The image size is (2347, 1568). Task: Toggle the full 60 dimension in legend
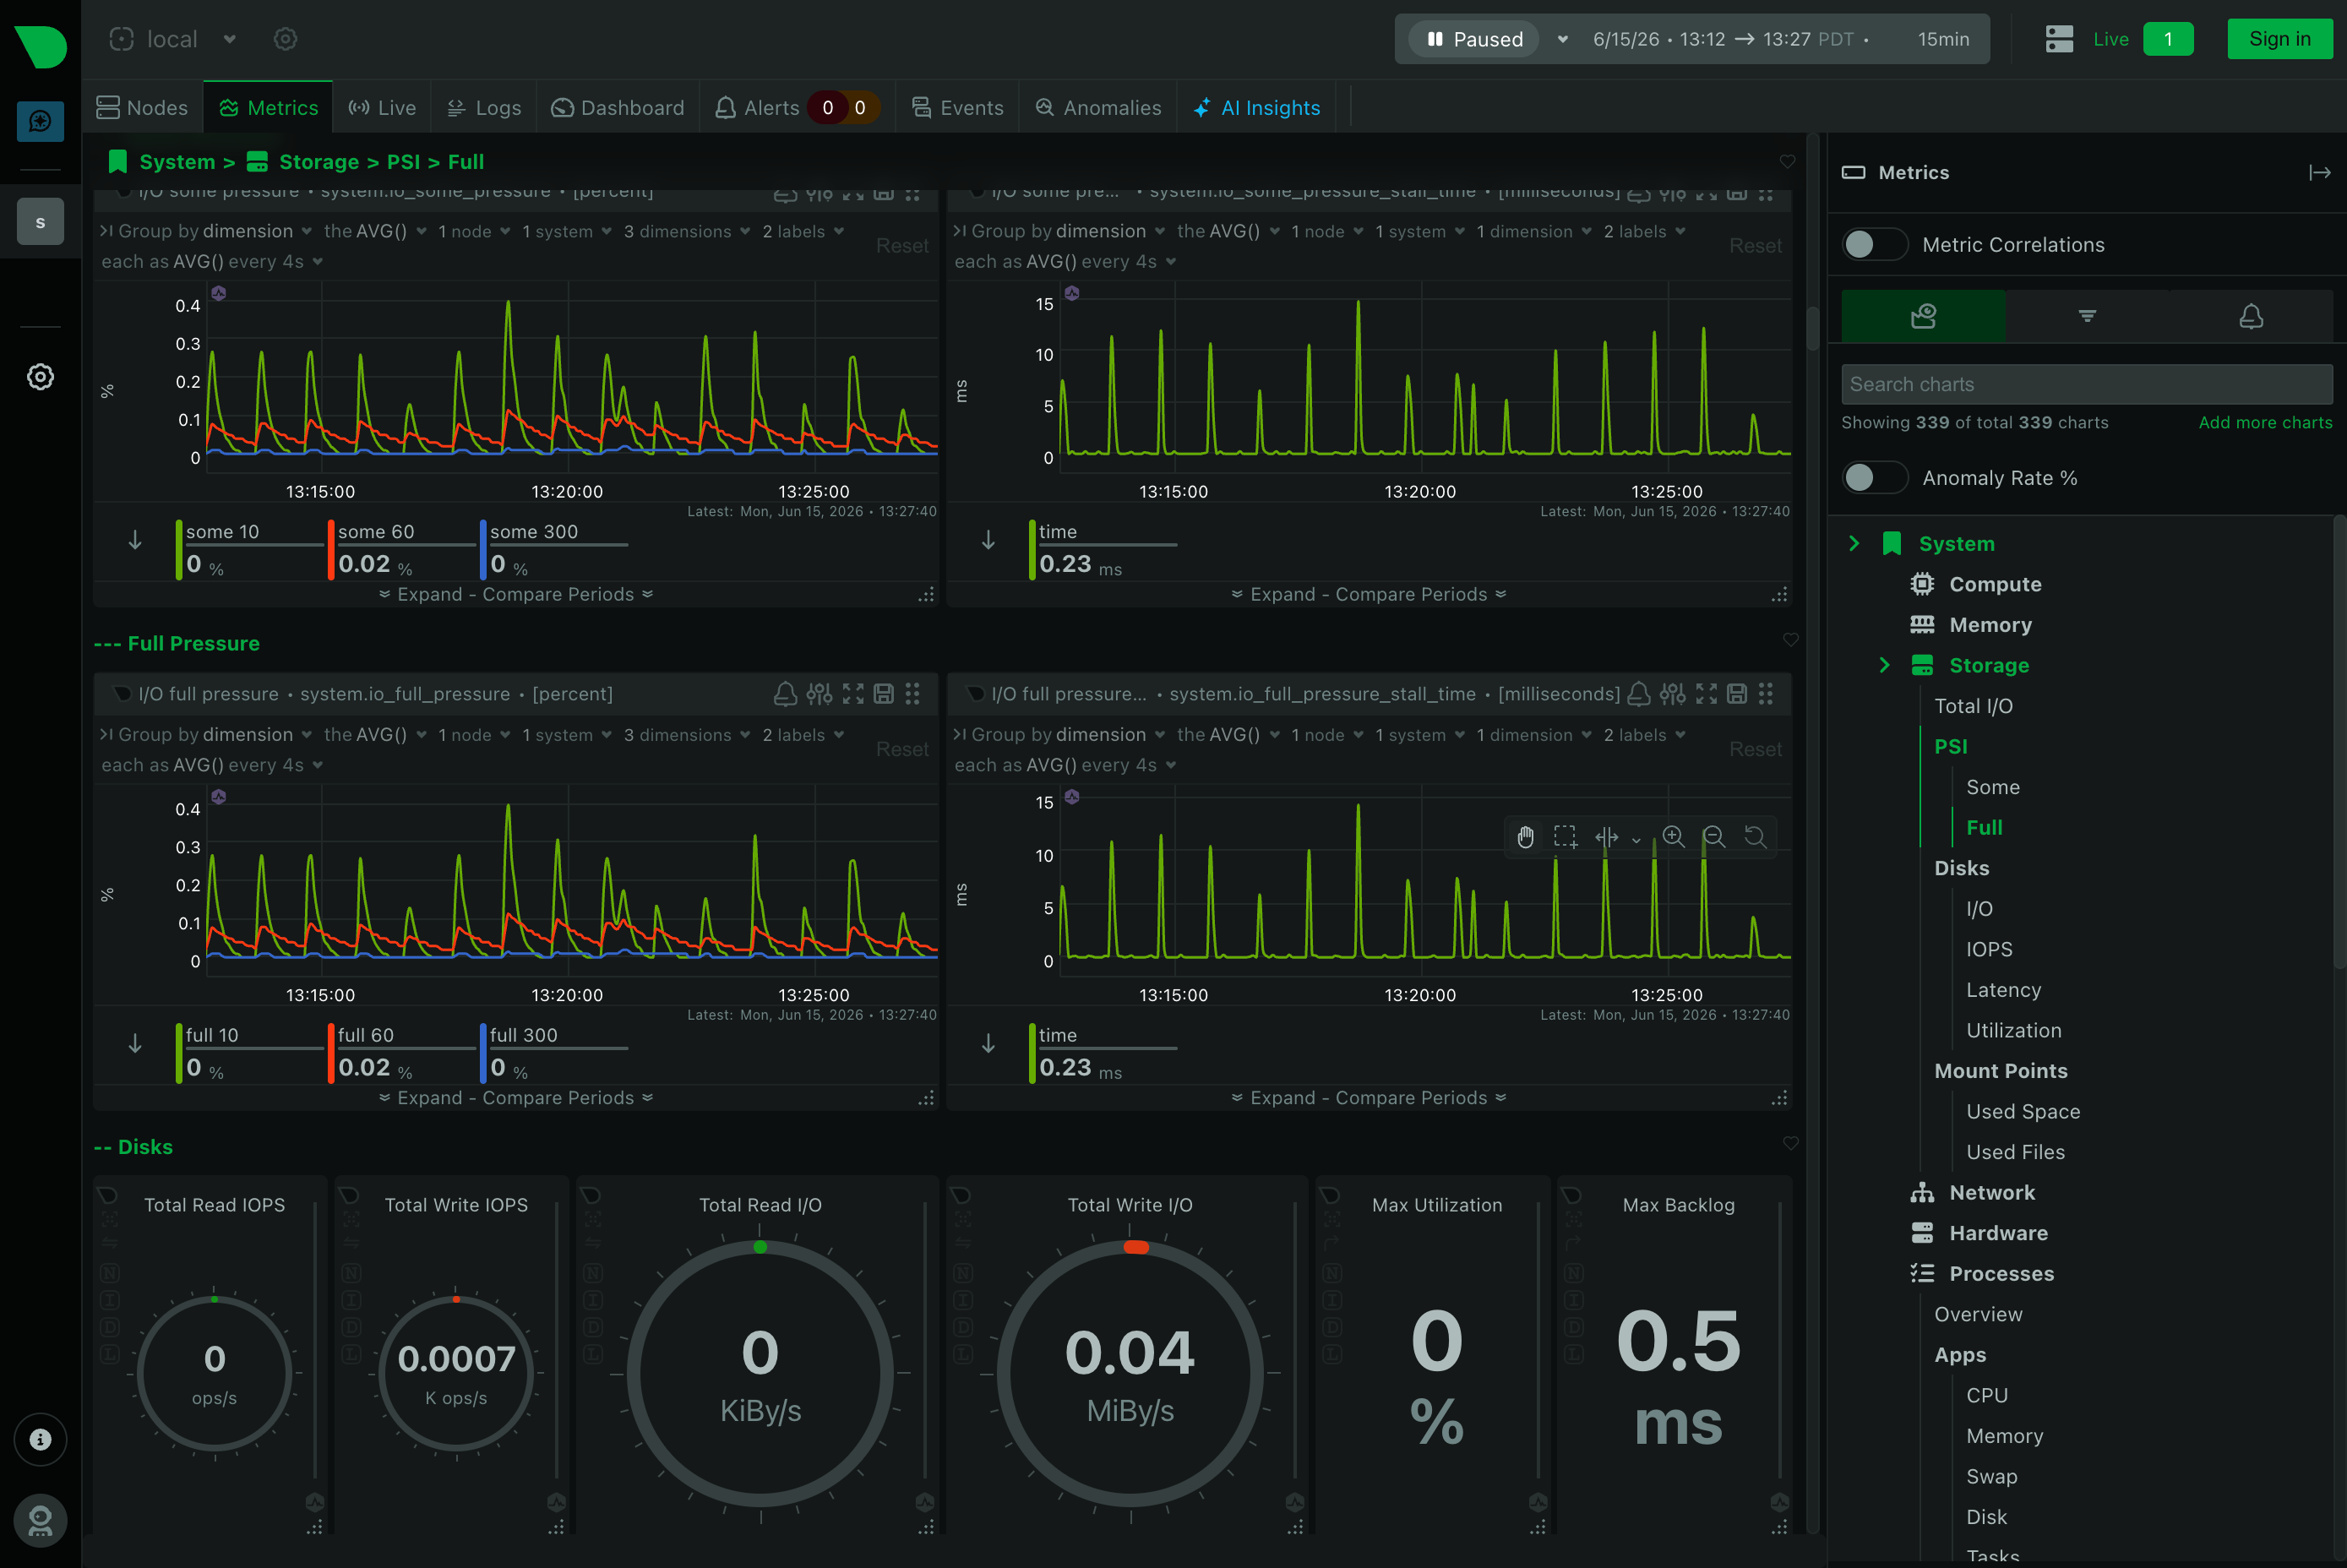(x=402, y=1052)
